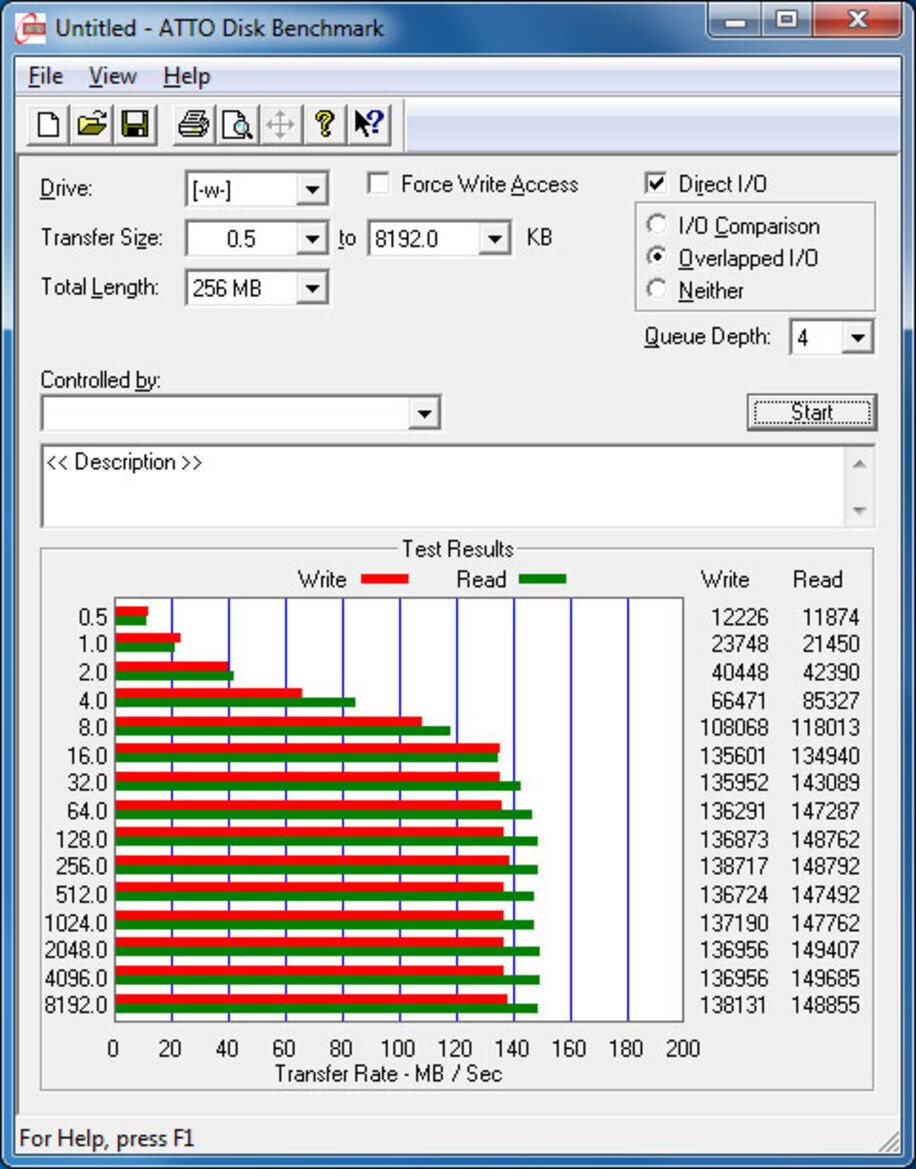Image resolution: width=916 pixels, height=1169 pixels.
Task: Click the New document toolbar icon
Action: pos(48,124)
